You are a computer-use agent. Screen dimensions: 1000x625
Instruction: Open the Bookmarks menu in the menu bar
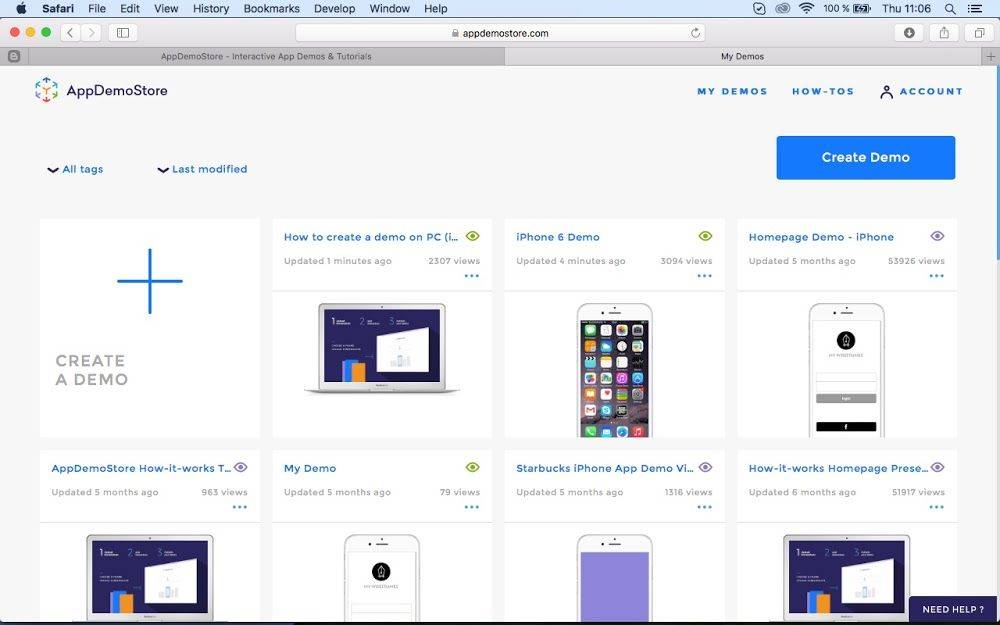271,8
